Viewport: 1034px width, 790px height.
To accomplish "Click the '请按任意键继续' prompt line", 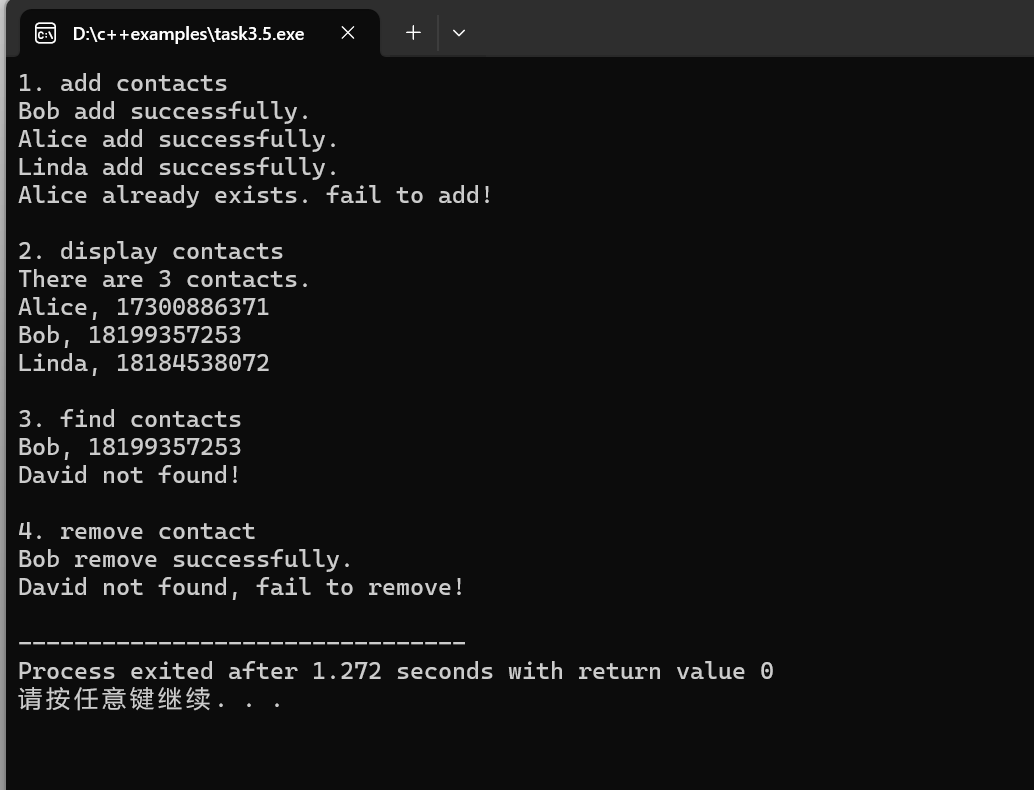I will [150, 699].
